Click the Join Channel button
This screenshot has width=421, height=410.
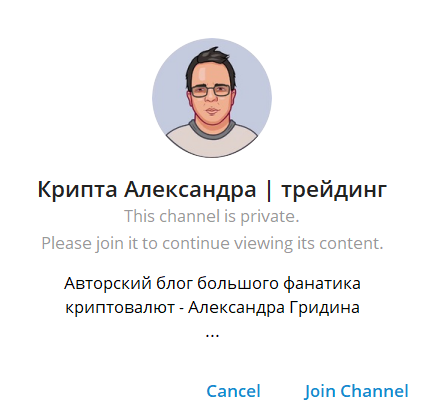click(356, 391)
